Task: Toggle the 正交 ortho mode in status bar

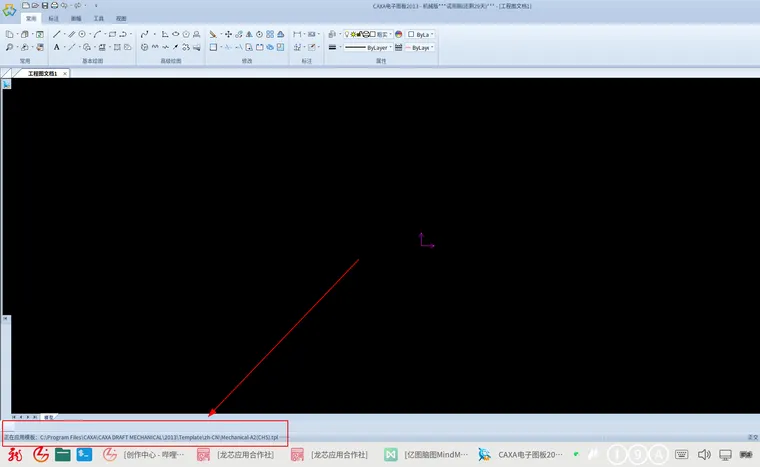Action: pyautogui.click(x=753, y=437)
